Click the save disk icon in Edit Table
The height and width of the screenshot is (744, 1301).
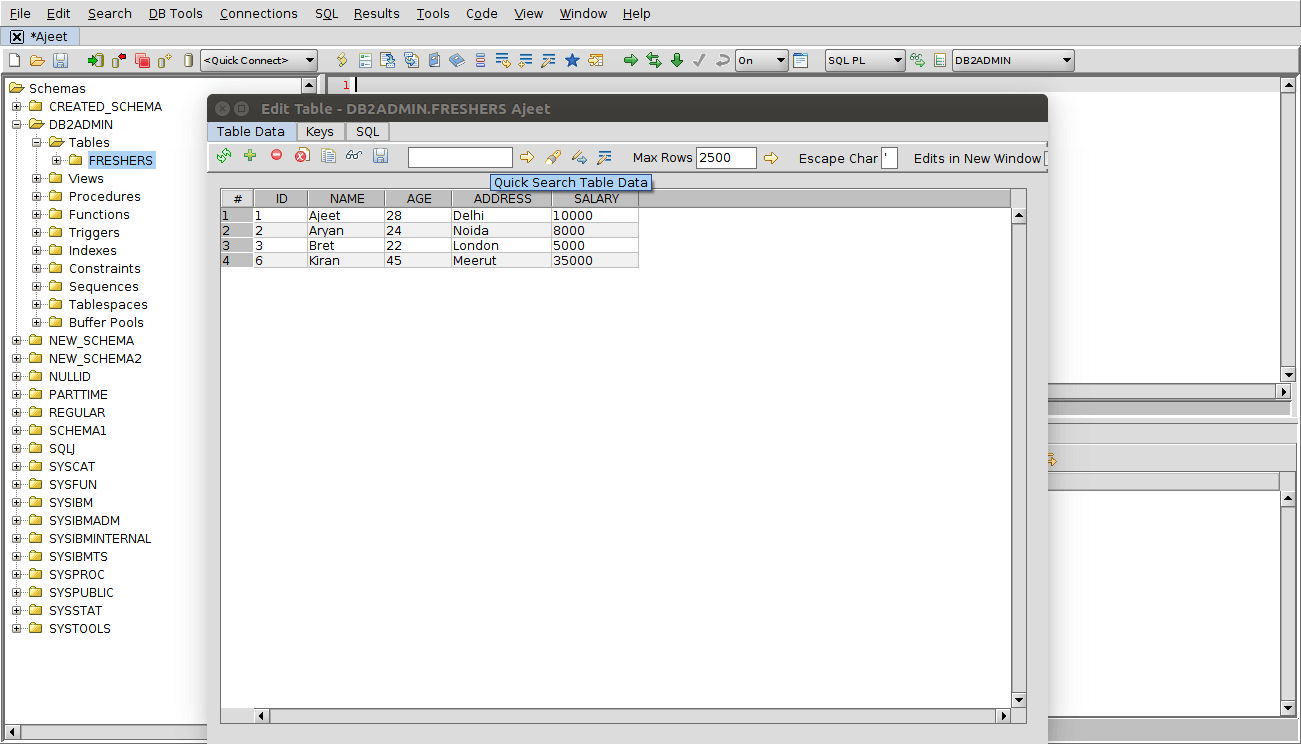pos(380,156)
